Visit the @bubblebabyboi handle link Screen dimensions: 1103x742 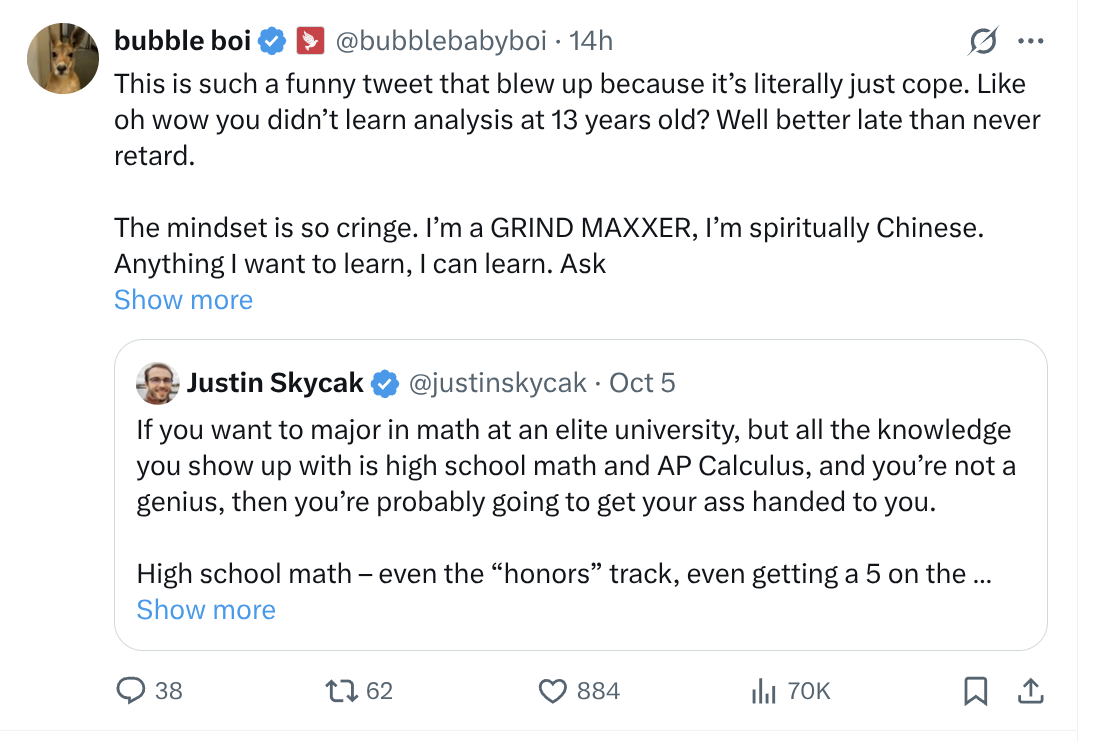coord(441,41)
